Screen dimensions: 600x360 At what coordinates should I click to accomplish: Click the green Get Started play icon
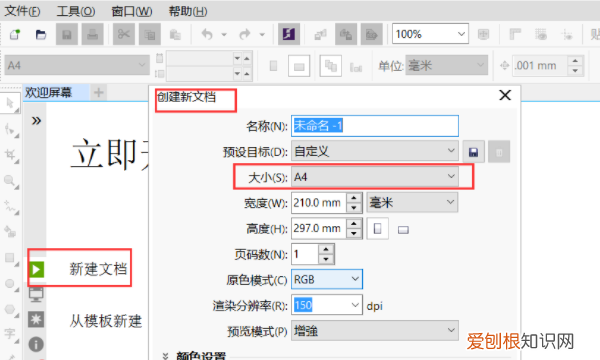pos(36,269)
